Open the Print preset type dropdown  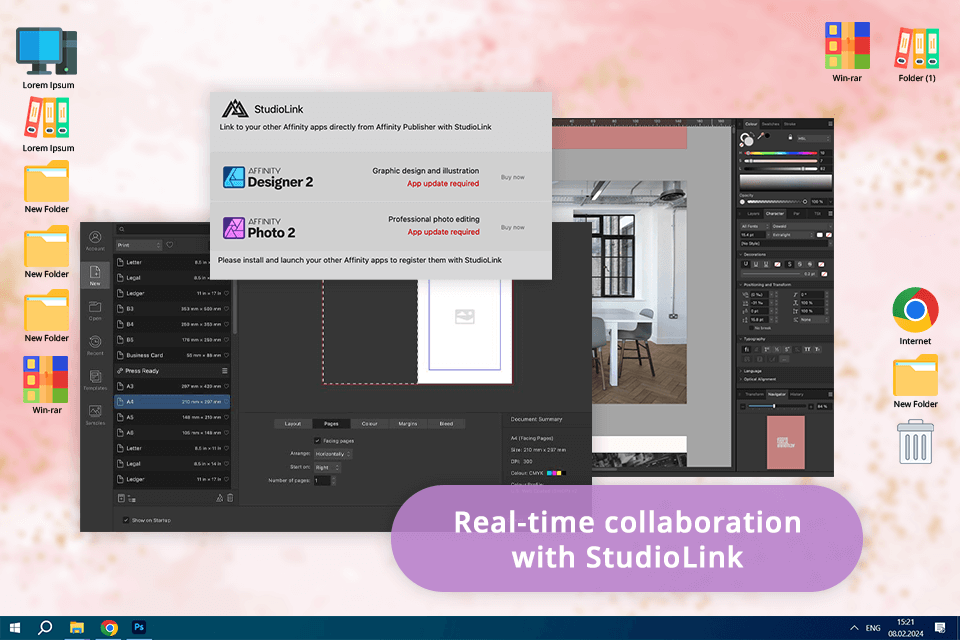click(x=138, y=245)
